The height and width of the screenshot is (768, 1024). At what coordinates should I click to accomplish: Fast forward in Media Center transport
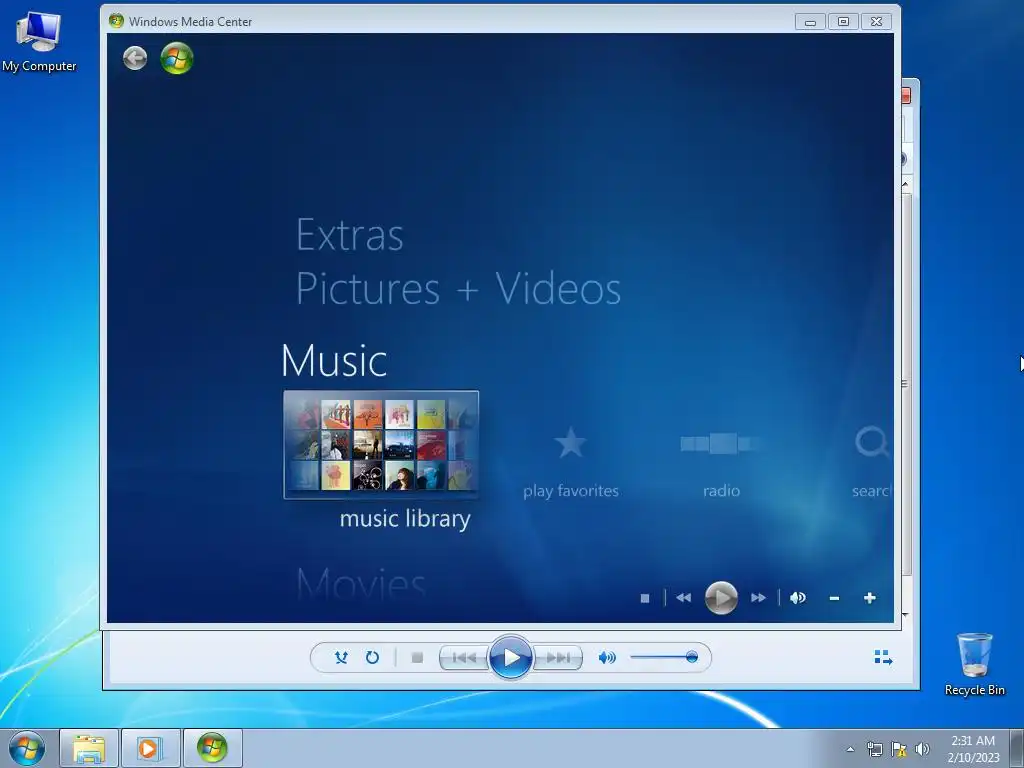[758, 598]
